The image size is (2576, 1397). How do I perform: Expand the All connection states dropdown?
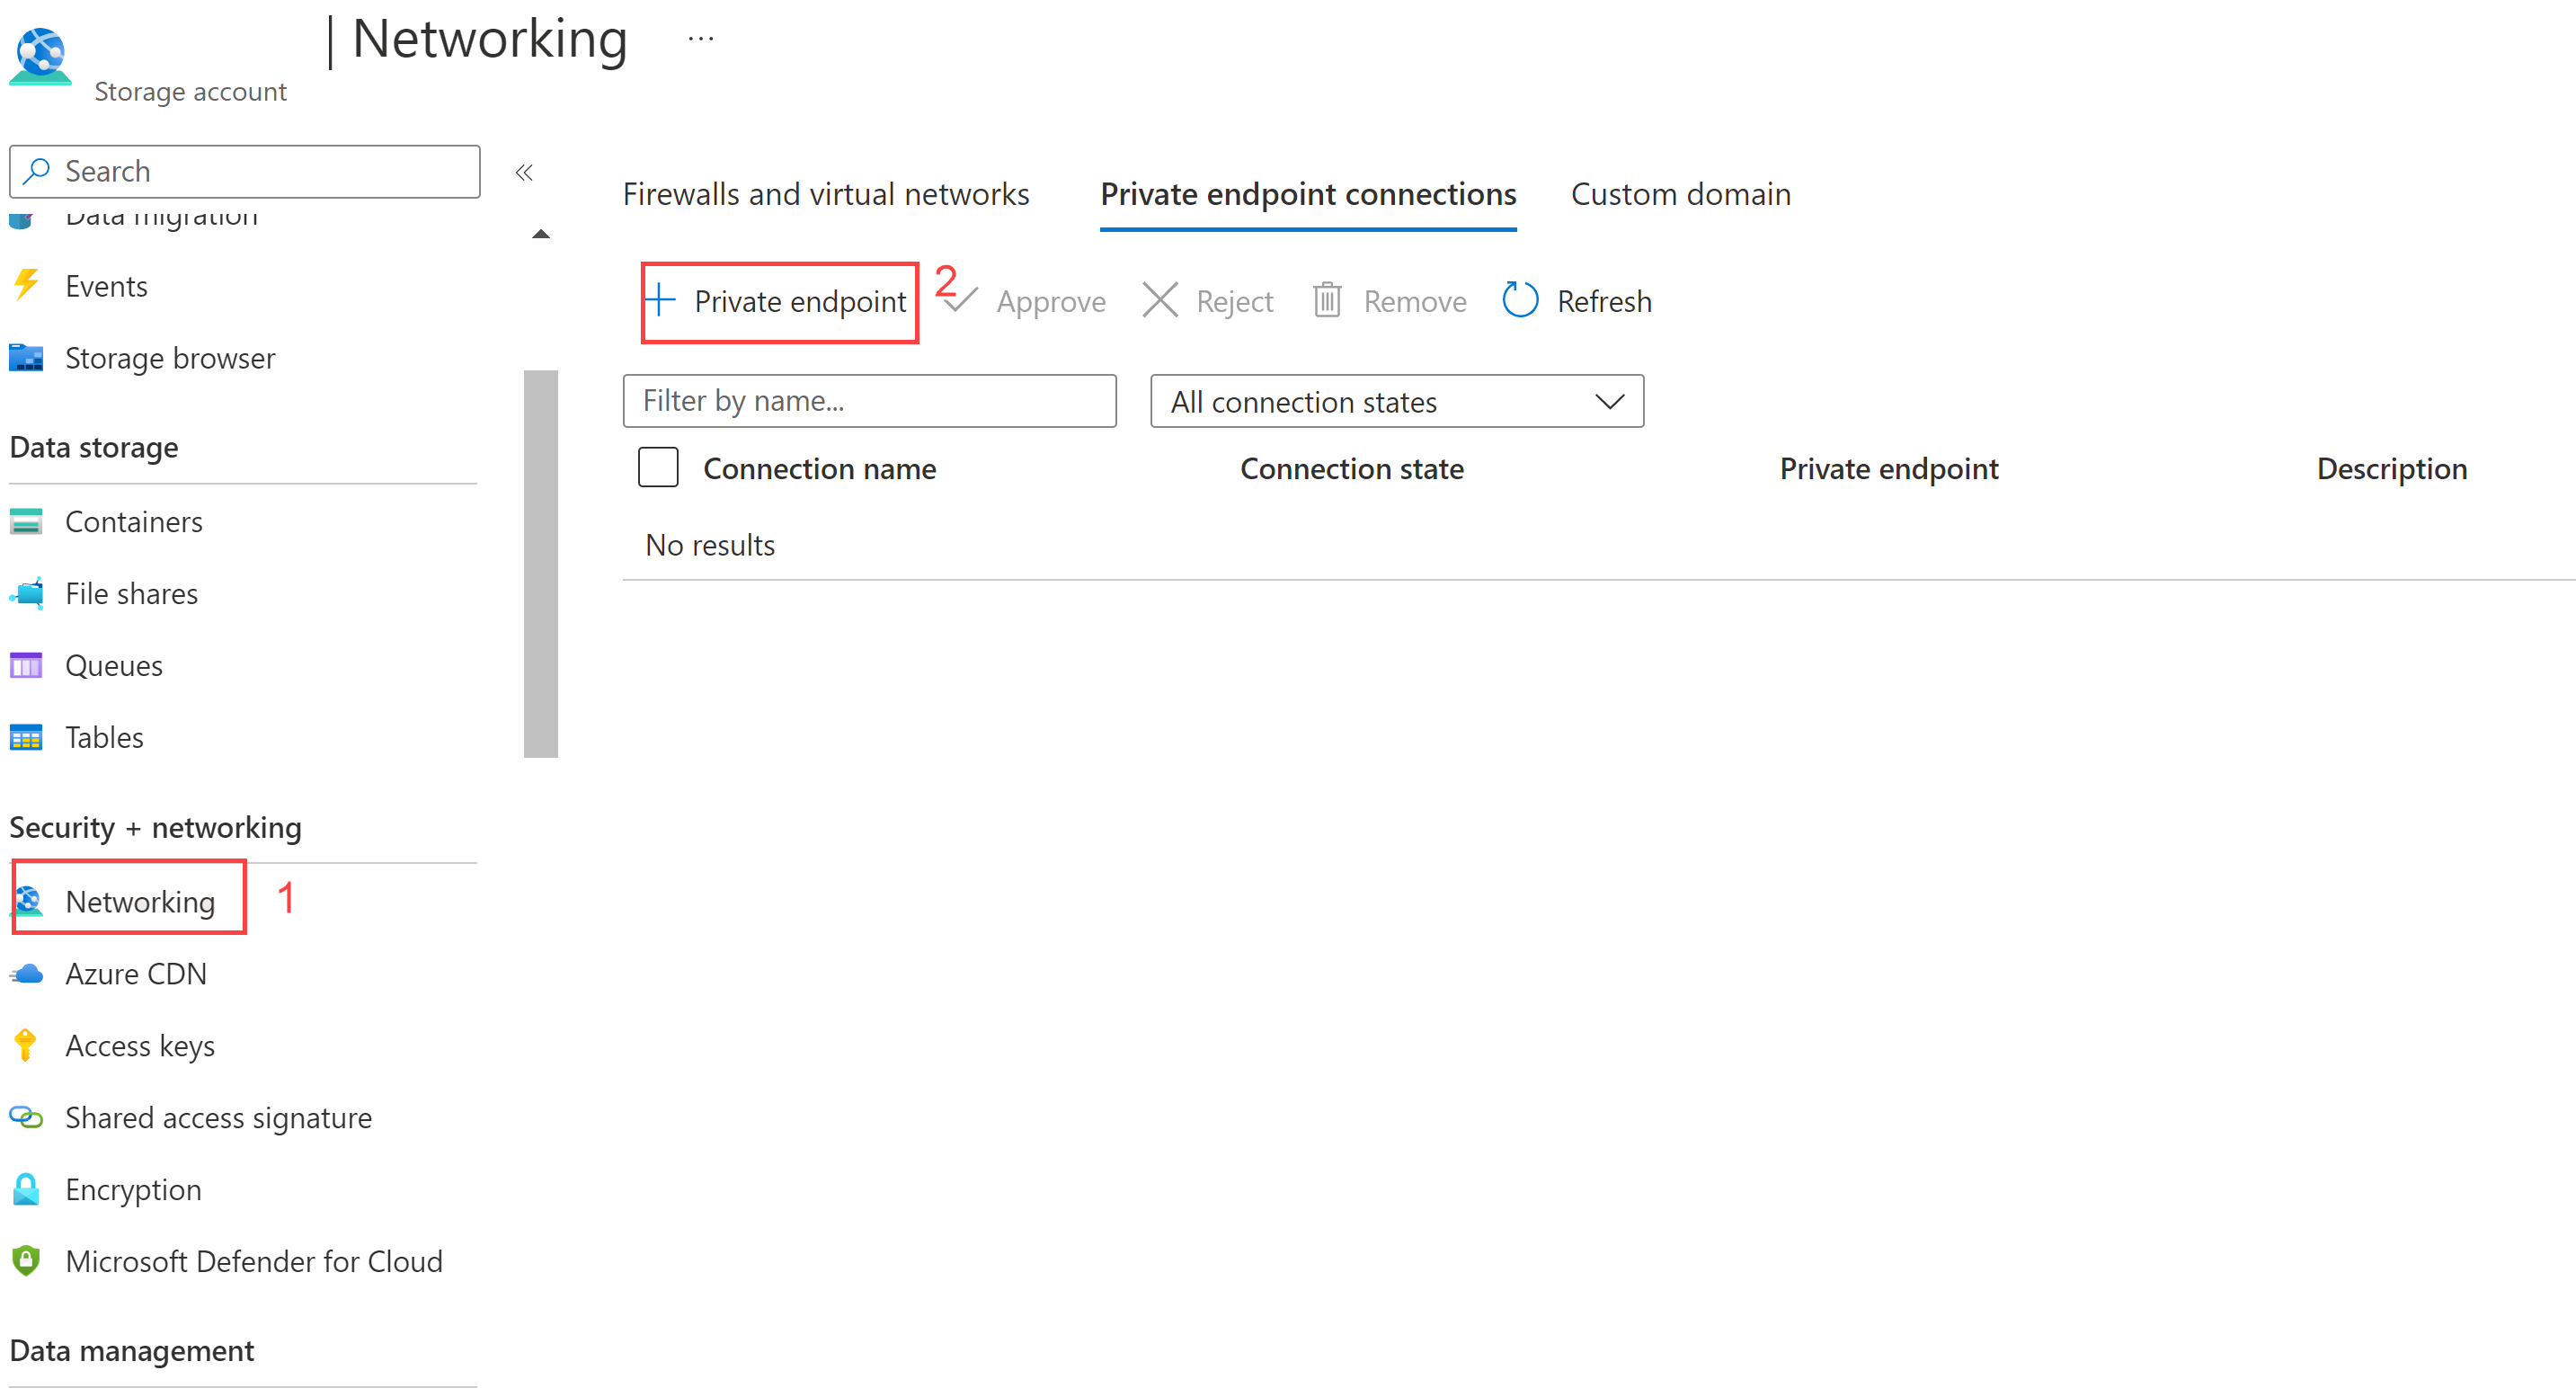point(1396,401)
